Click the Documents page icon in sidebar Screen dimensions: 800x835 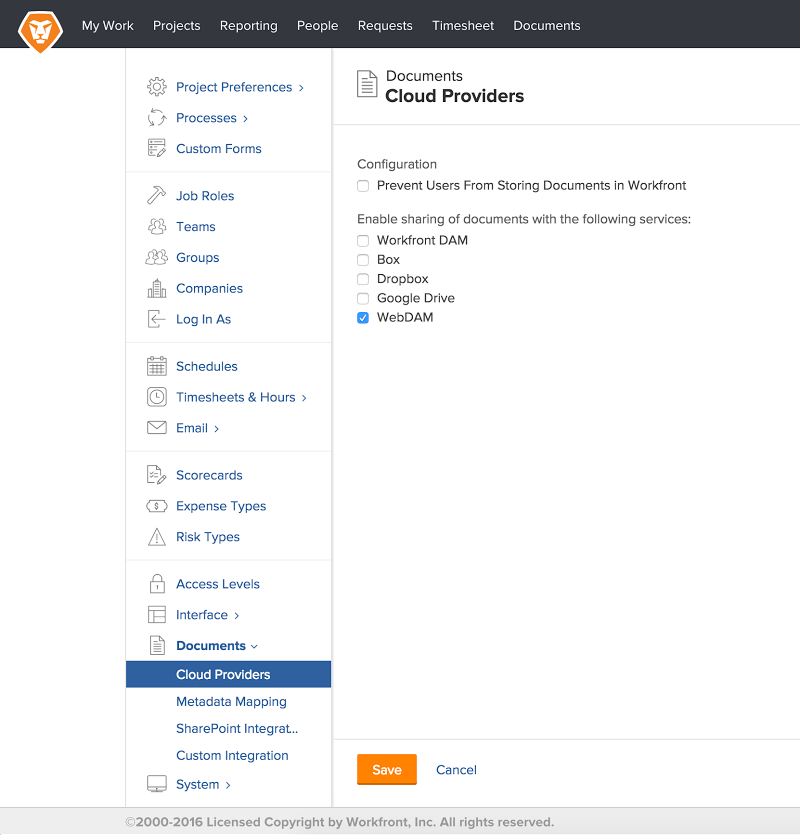click(157, 645)
